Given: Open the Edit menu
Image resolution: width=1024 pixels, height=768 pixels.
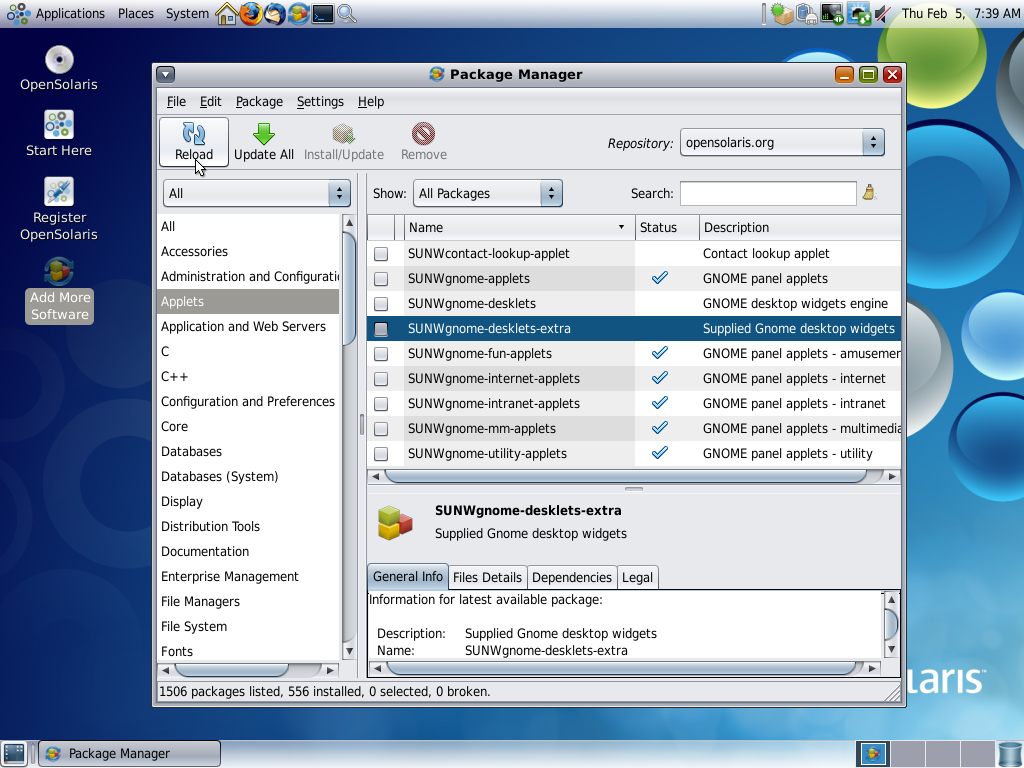Looking at the screenshot, I should 210,101.
